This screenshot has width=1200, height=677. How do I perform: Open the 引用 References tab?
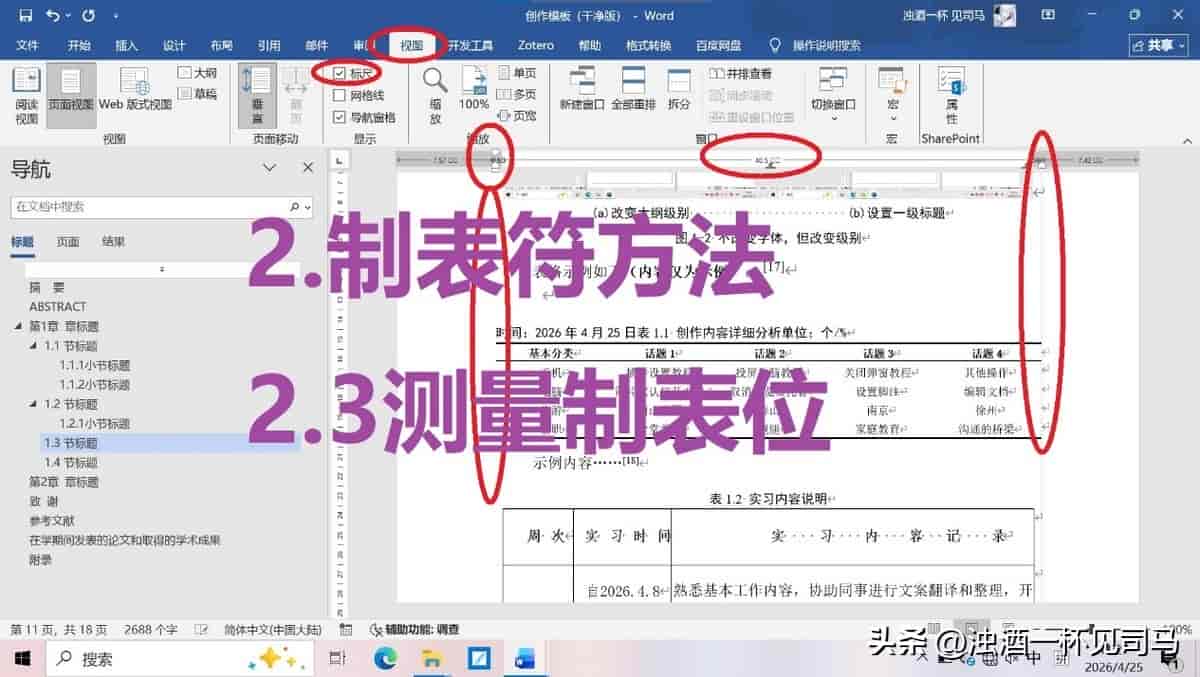coord(269,46)
